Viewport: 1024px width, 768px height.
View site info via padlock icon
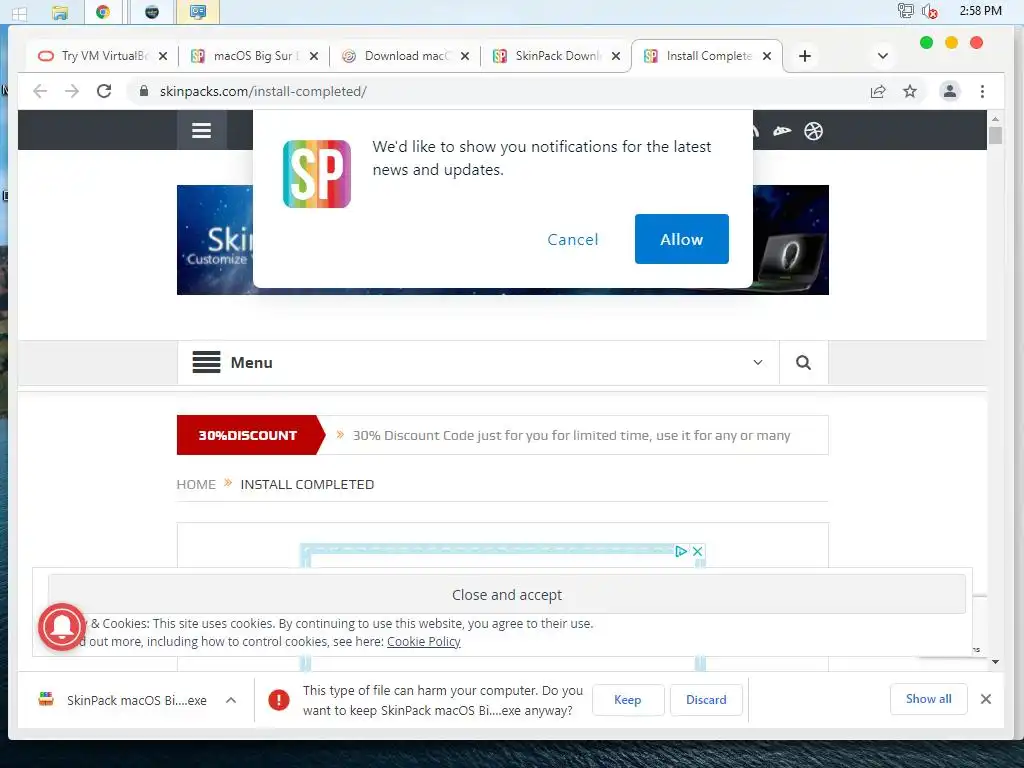click(x=144, y=91)
